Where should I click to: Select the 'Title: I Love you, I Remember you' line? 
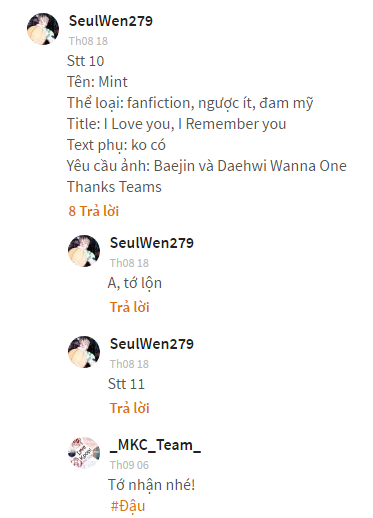[177, 124]
